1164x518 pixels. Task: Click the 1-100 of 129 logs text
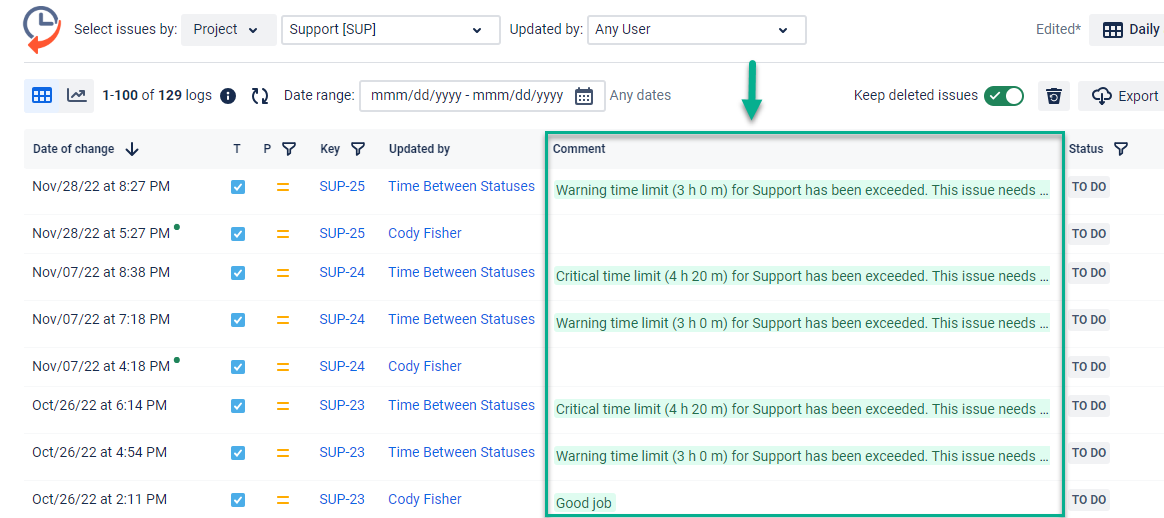click(x=157, y=96)
